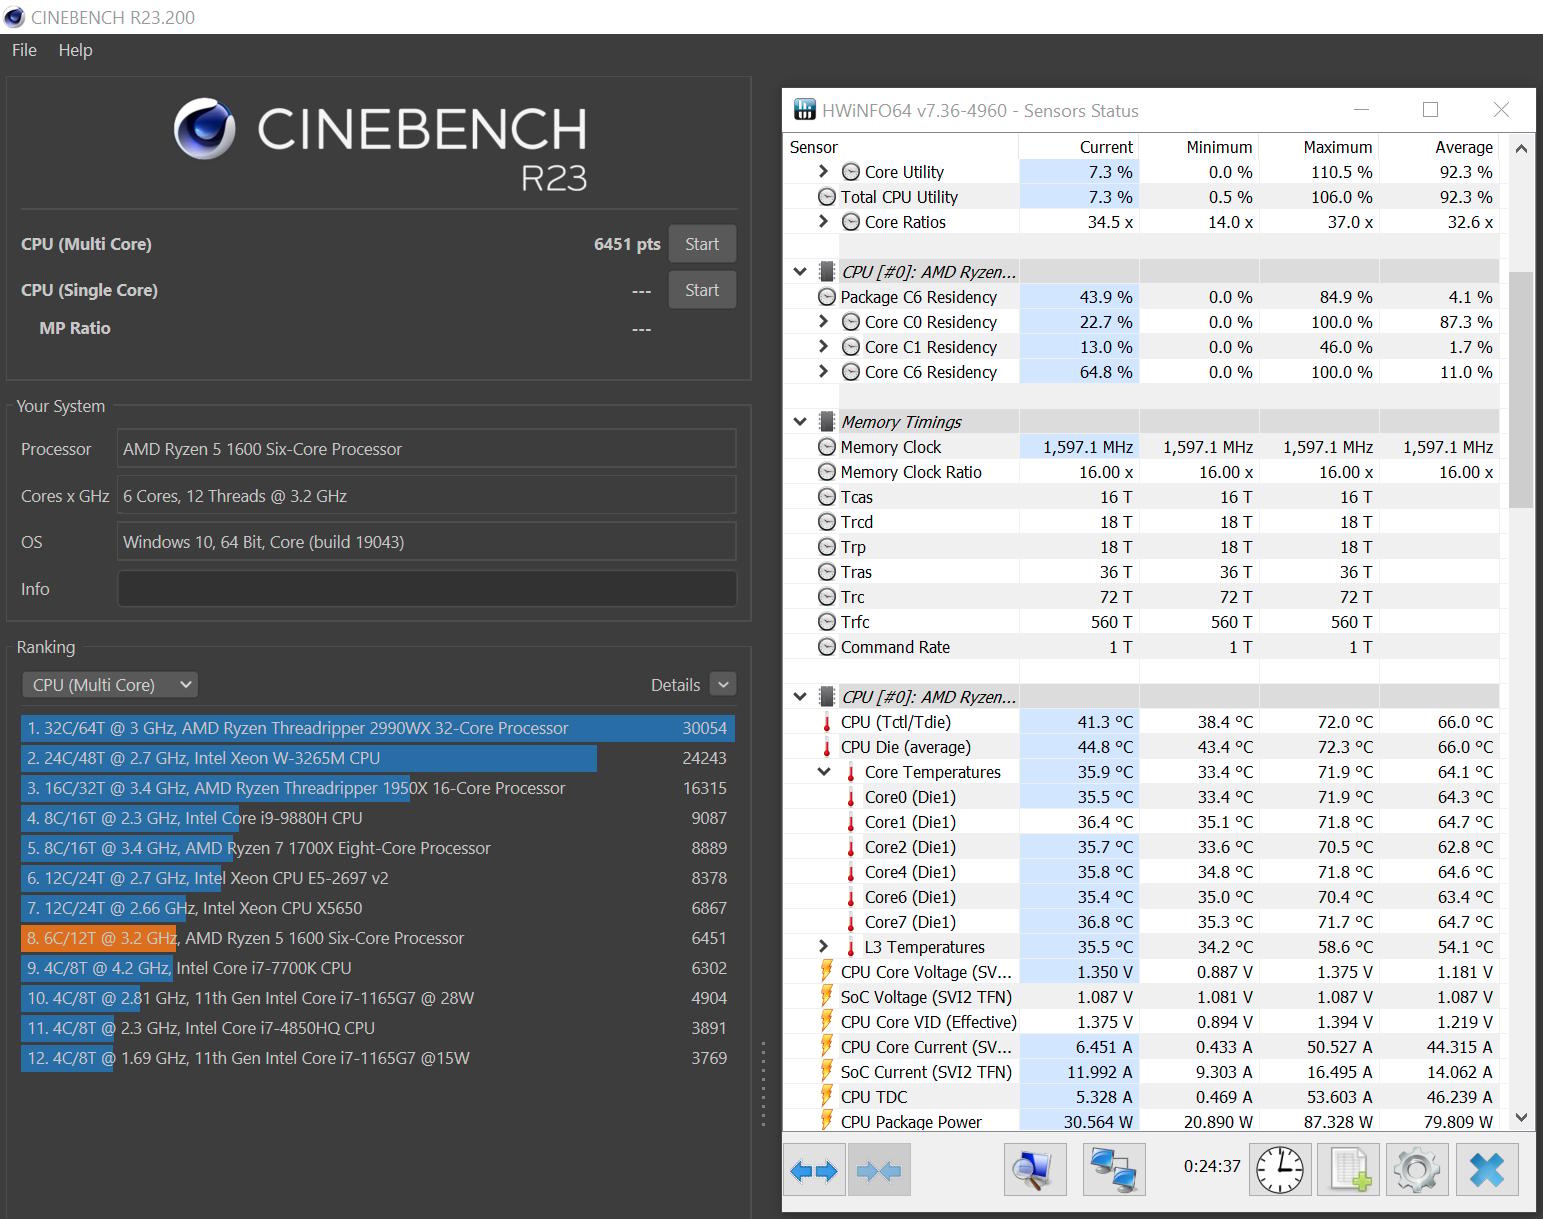Image resolution: width=1543 pixels, height=1219 pixels.
Task: Select the i7-1165G7 @15W ranking entry
Action: [378, 1058]
